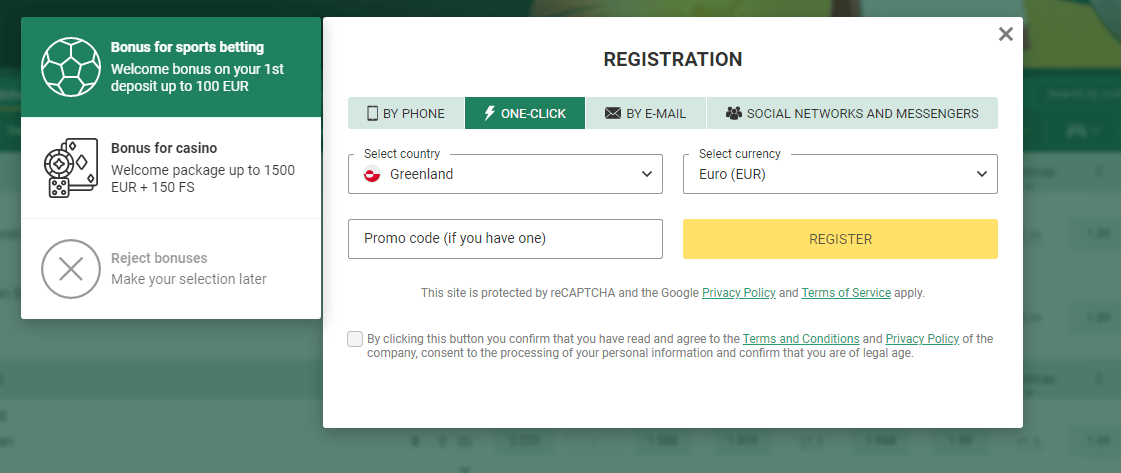Expand the Euro (EUR) currency chevron

pyautogui.click(x=982, y=174)
